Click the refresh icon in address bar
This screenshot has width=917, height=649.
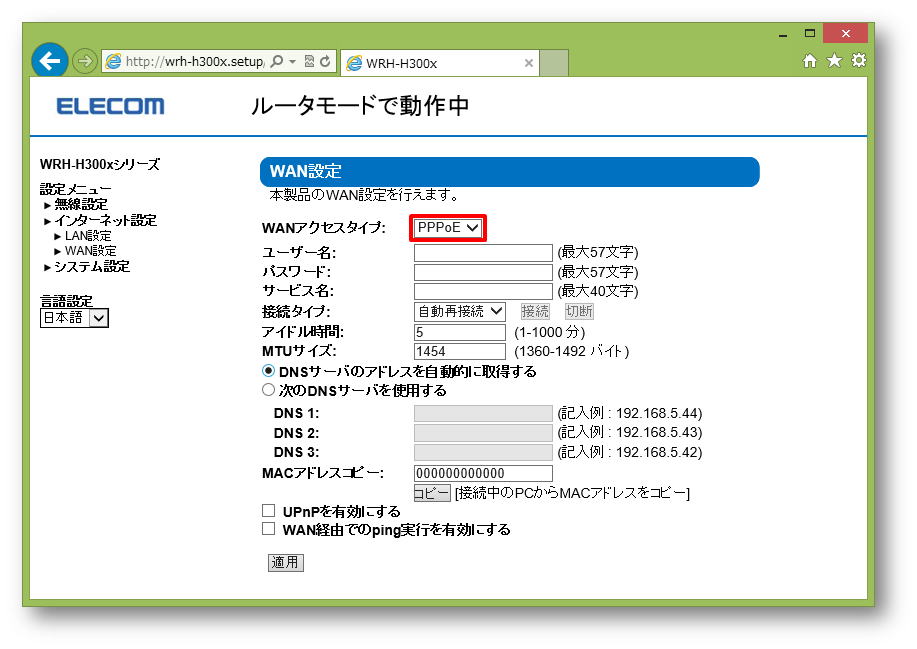point(325,61)
